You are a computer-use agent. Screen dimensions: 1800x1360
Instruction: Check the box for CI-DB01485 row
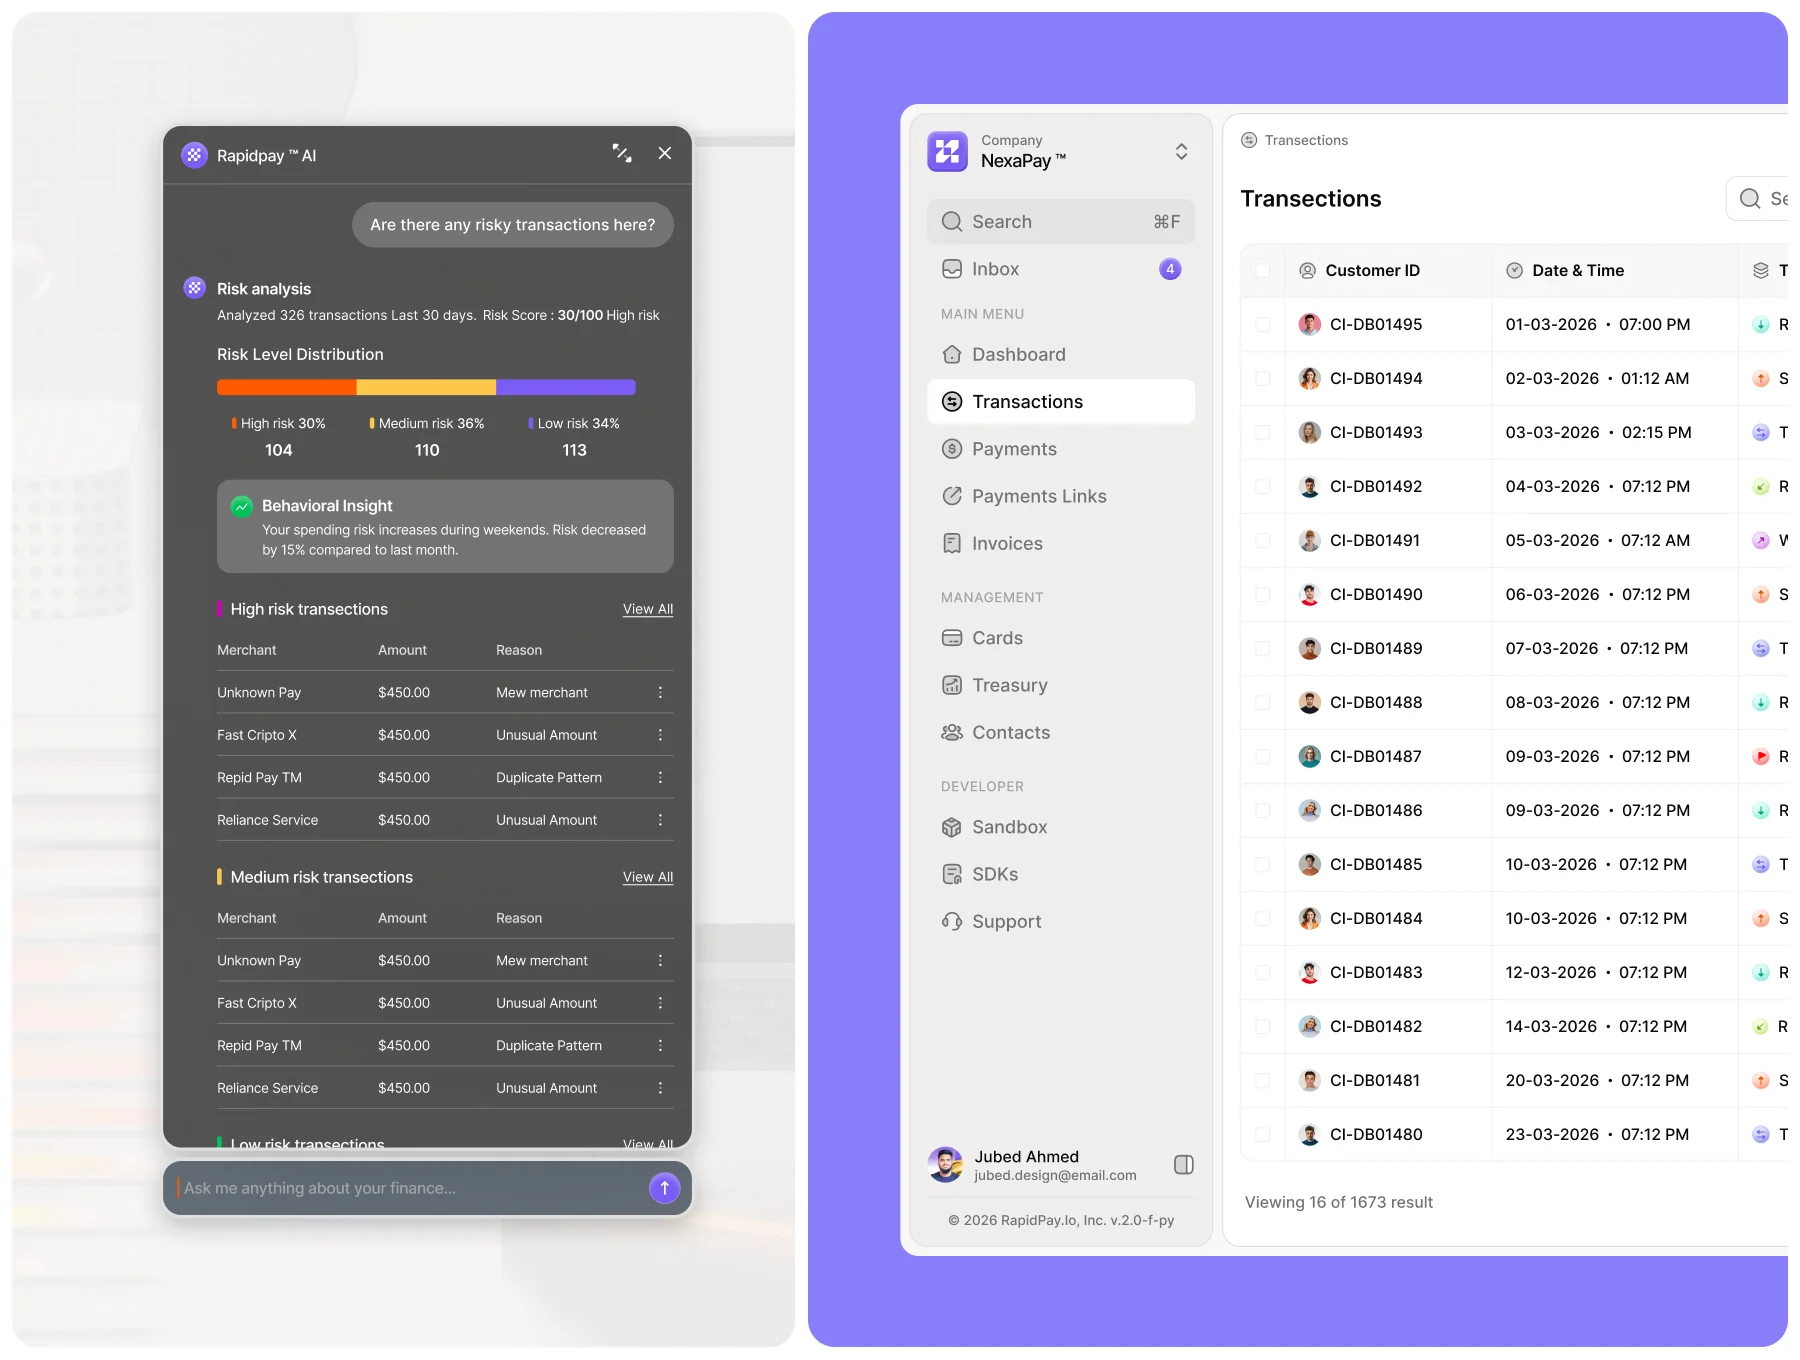click(x=1263, y=865)
